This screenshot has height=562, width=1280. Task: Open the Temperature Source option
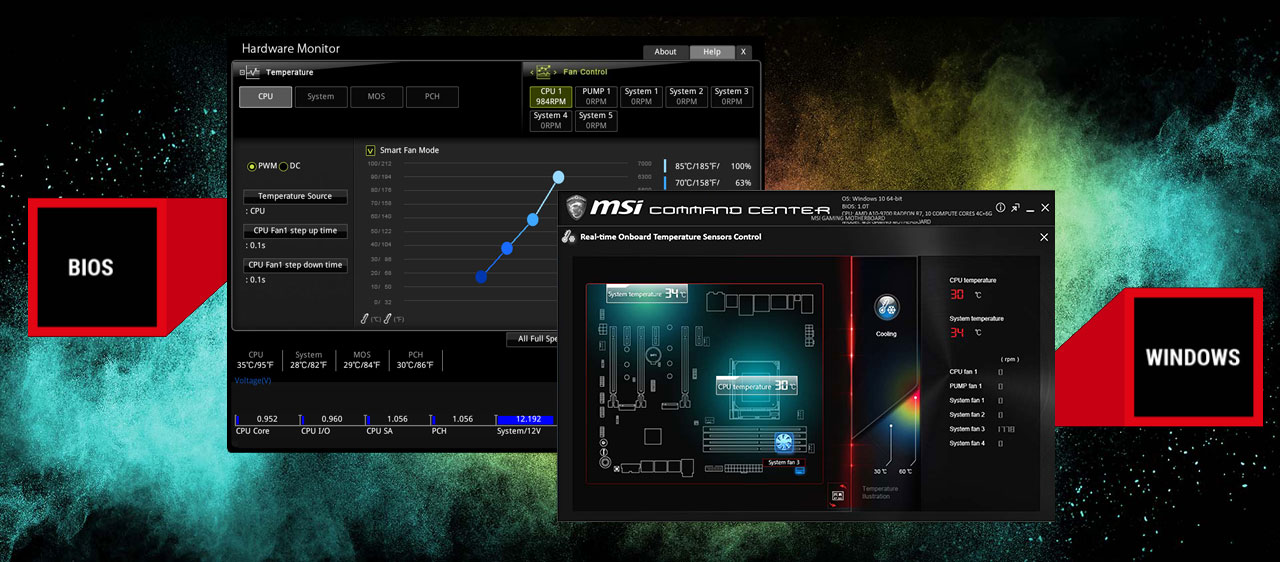click(x=295, y=196)
